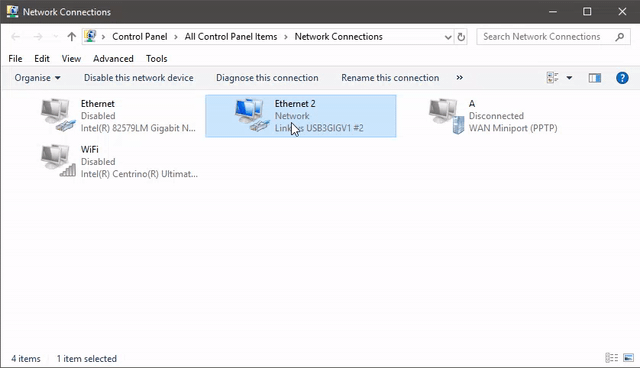
Task: Click WAN Miniport (PPTP) text
Action: pyautogui.click(x=513, y=128)
